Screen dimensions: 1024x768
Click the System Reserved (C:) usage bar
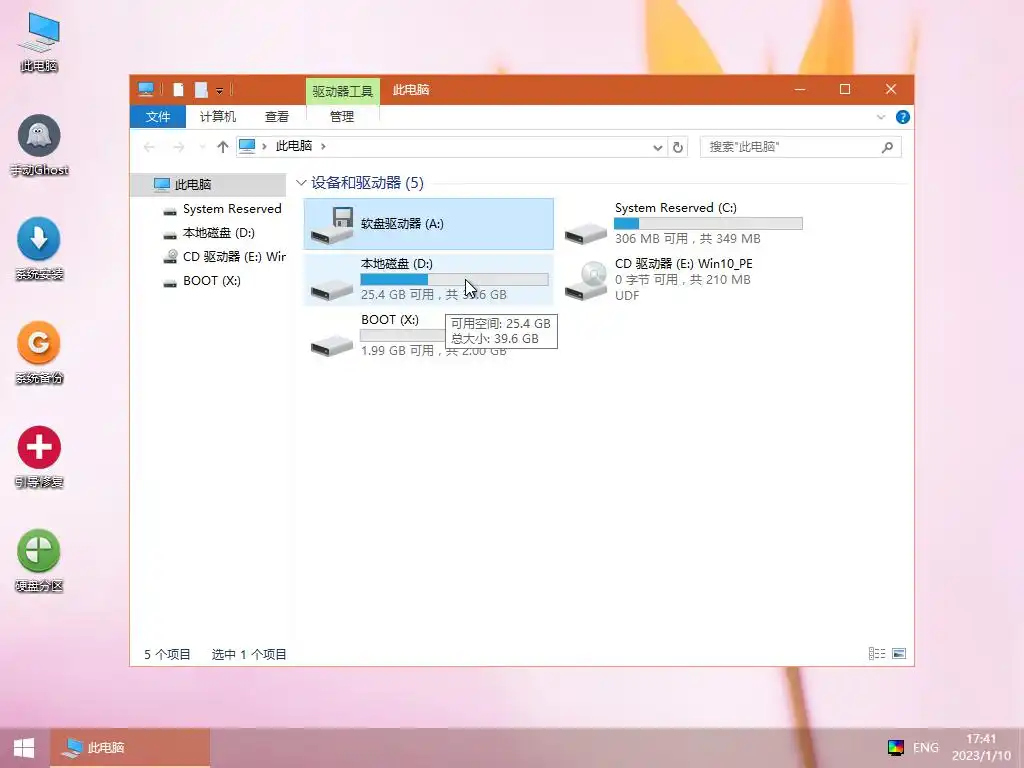pyautogui.click(x=708, y=223)
